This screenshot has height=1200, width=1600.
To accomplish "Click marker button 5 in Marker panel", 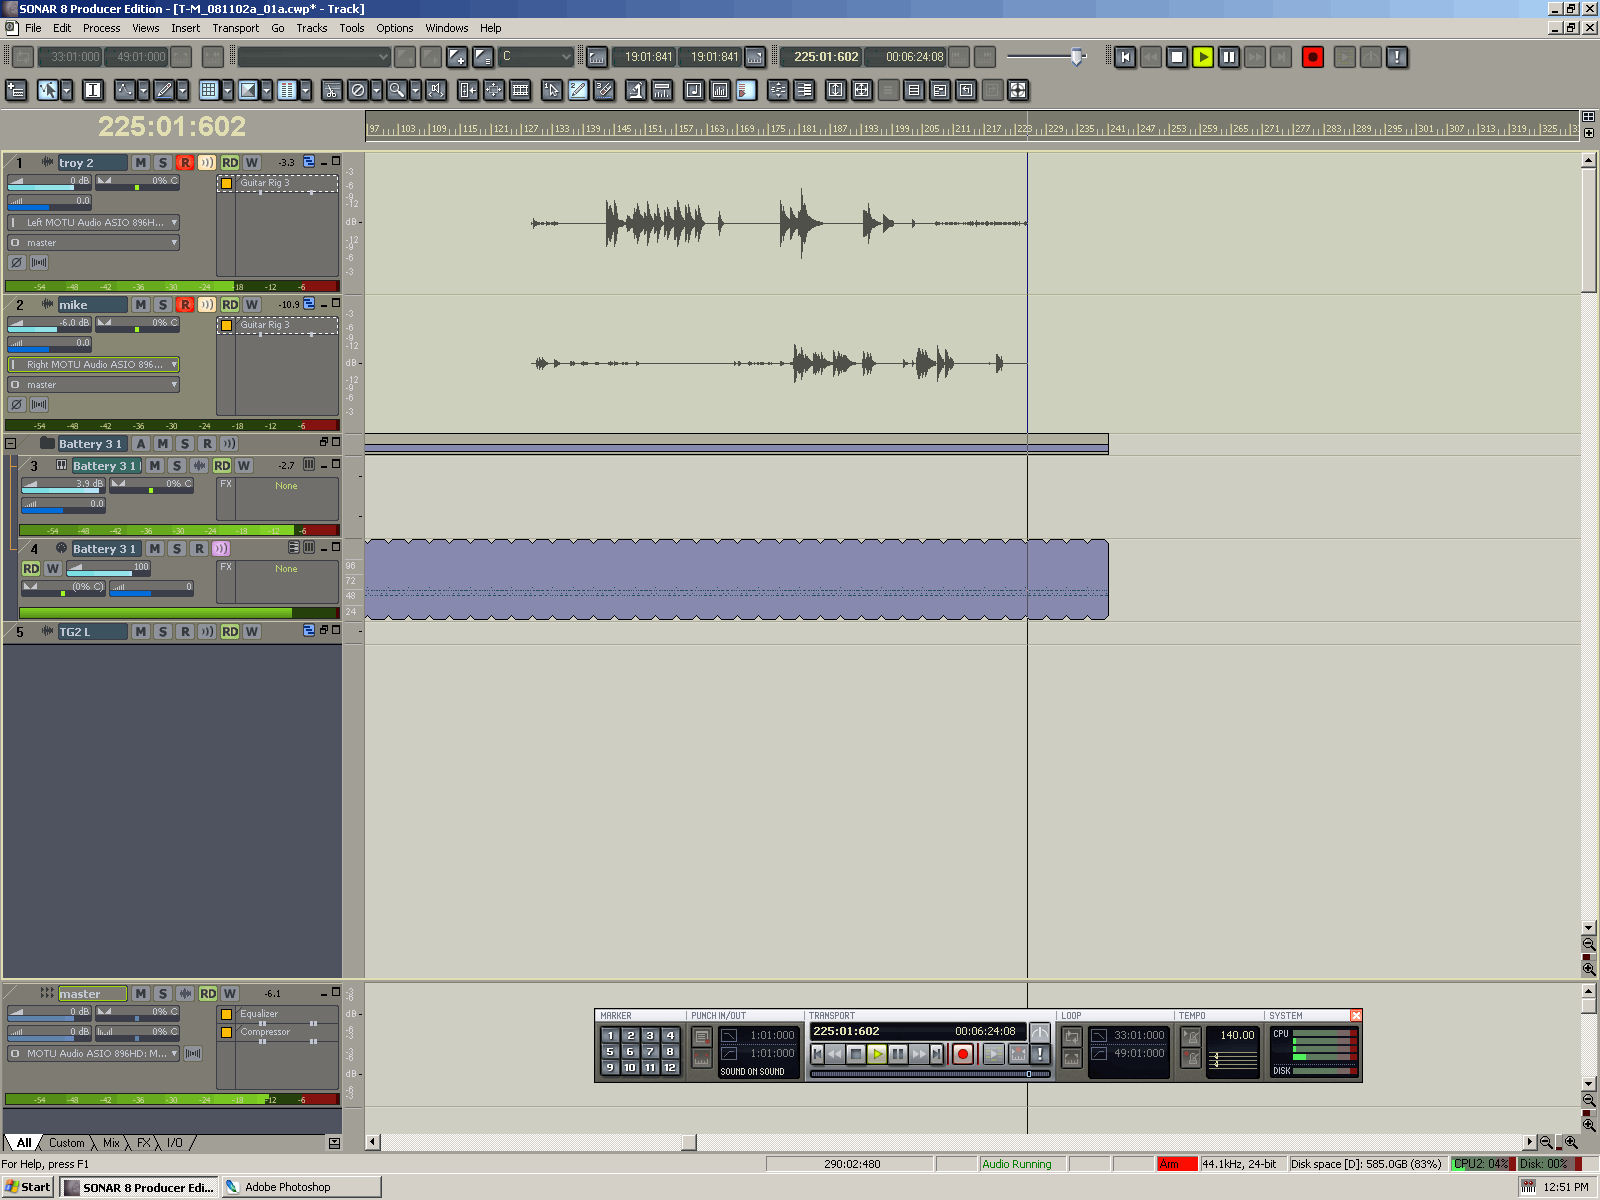I will pos(610,1052).
